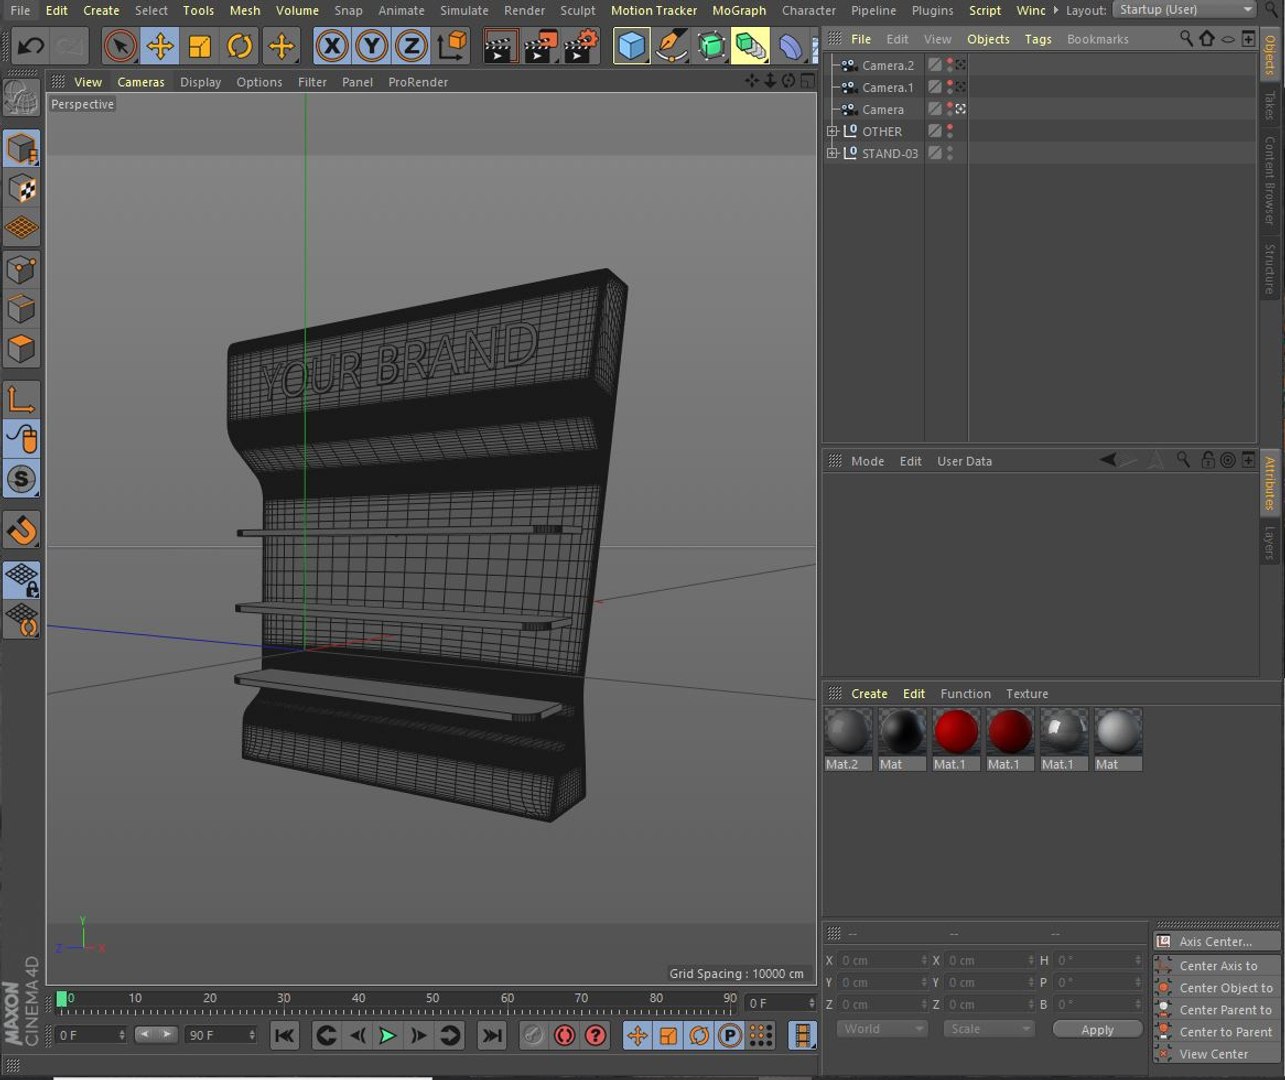Switch to Texture mode icon
The image size is (1285, 1080).
tap(22, 188)
